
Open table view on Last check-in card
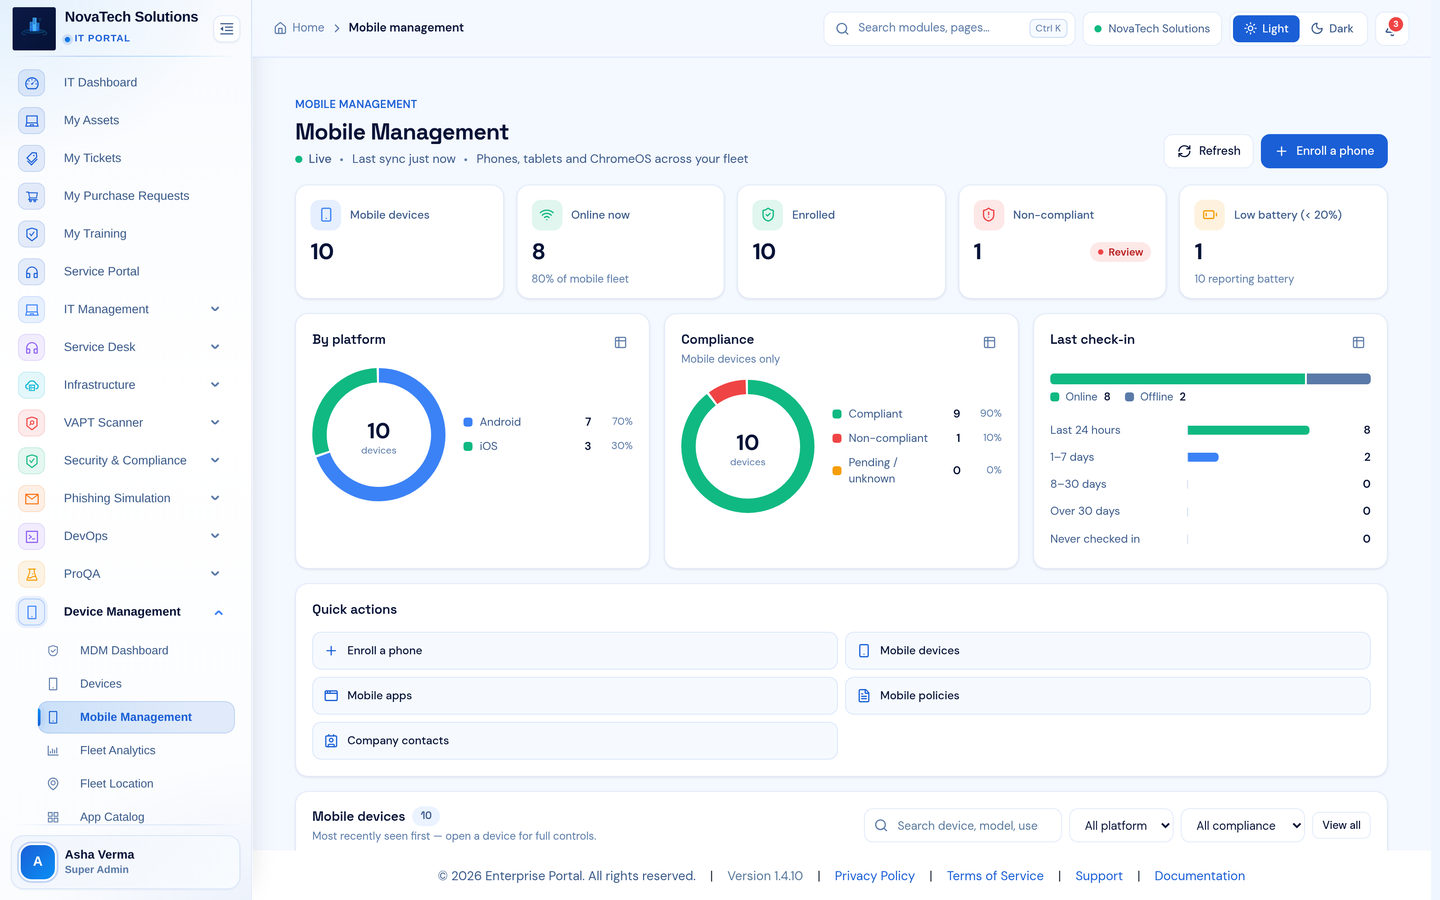tap(1358, 342)
